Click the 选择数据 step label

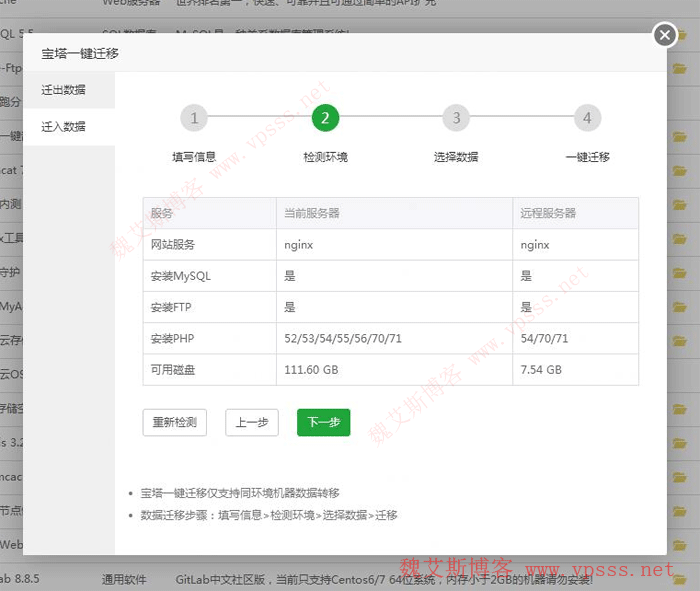[456, 157]
